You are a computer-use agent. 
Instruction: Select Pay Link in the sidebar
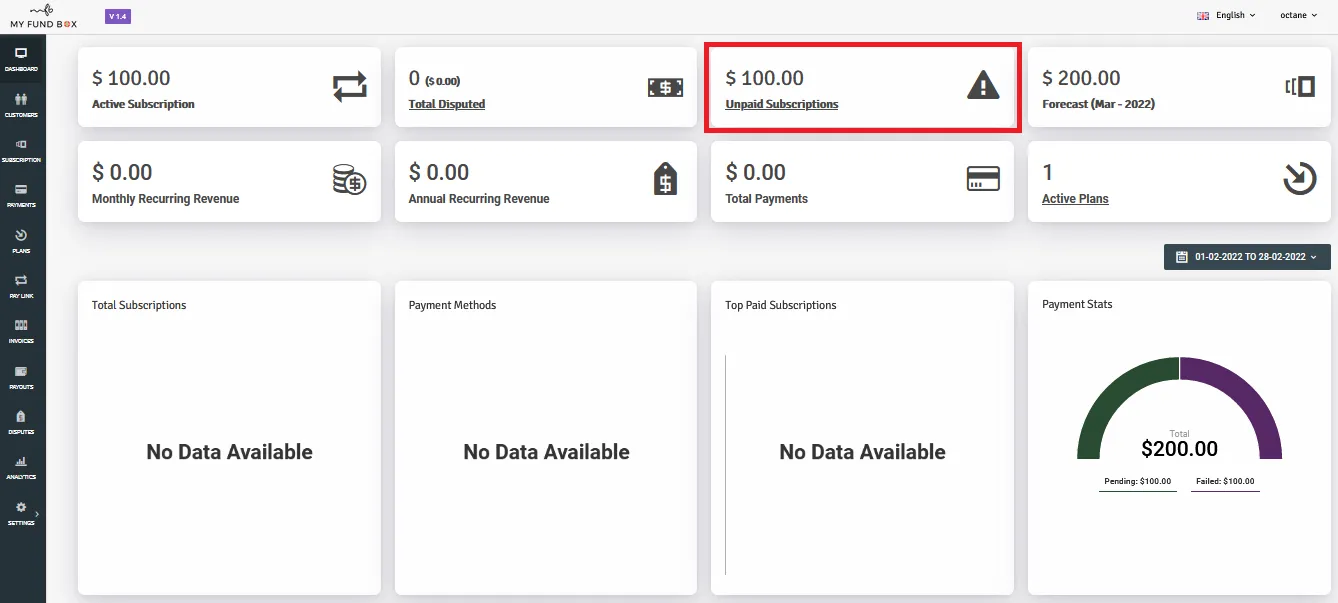tap(21, 286)
